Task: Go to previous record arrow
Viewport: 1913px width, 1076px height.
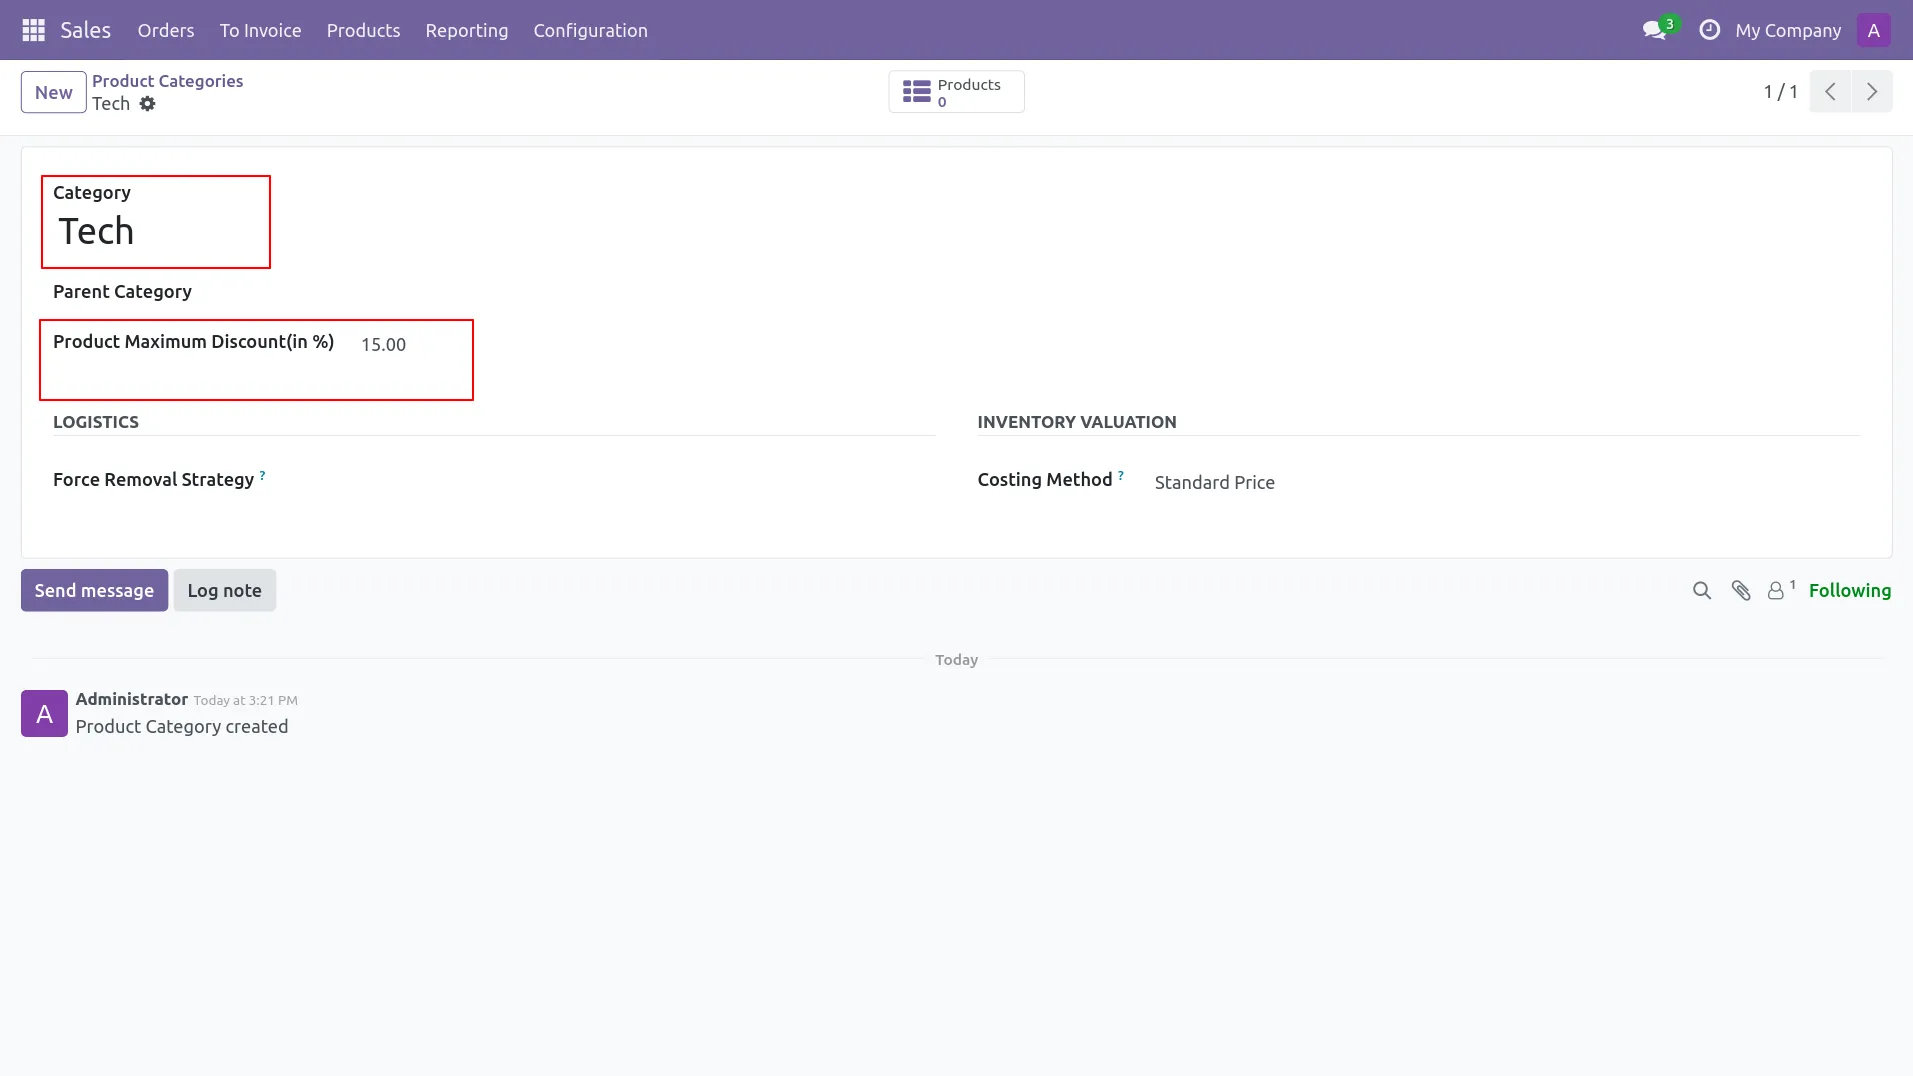Action: (x=1830, y=92)
